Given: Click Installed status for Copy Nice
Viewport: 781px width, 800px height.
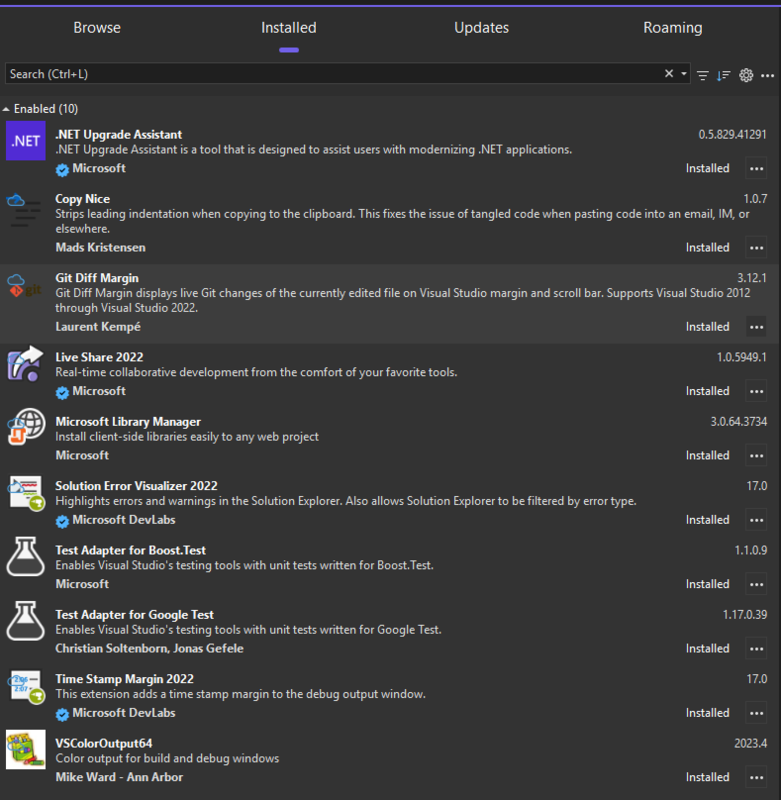Looking at the screenshot, I should coord(707,247).
